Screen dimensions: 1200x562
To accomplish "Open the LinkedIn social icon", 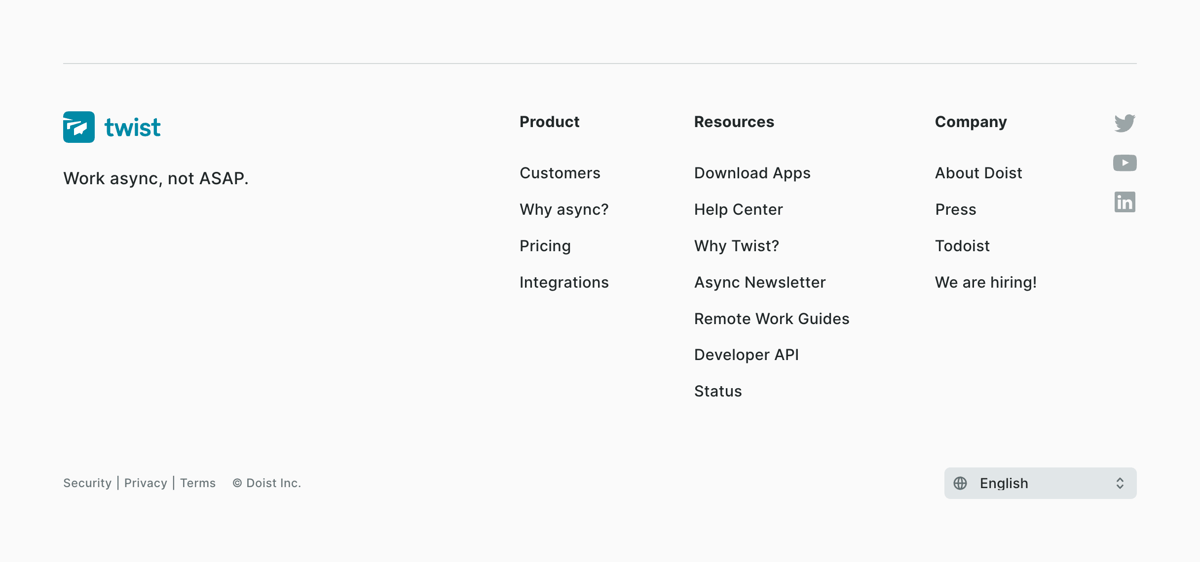I will (1125, 202).
